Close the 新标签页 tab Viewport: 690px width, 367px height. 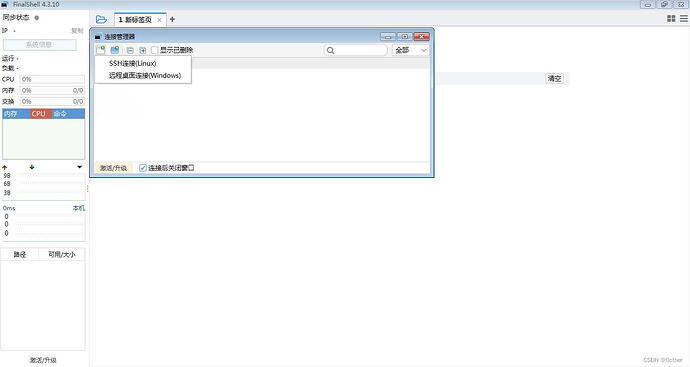[x=159, y=20]
